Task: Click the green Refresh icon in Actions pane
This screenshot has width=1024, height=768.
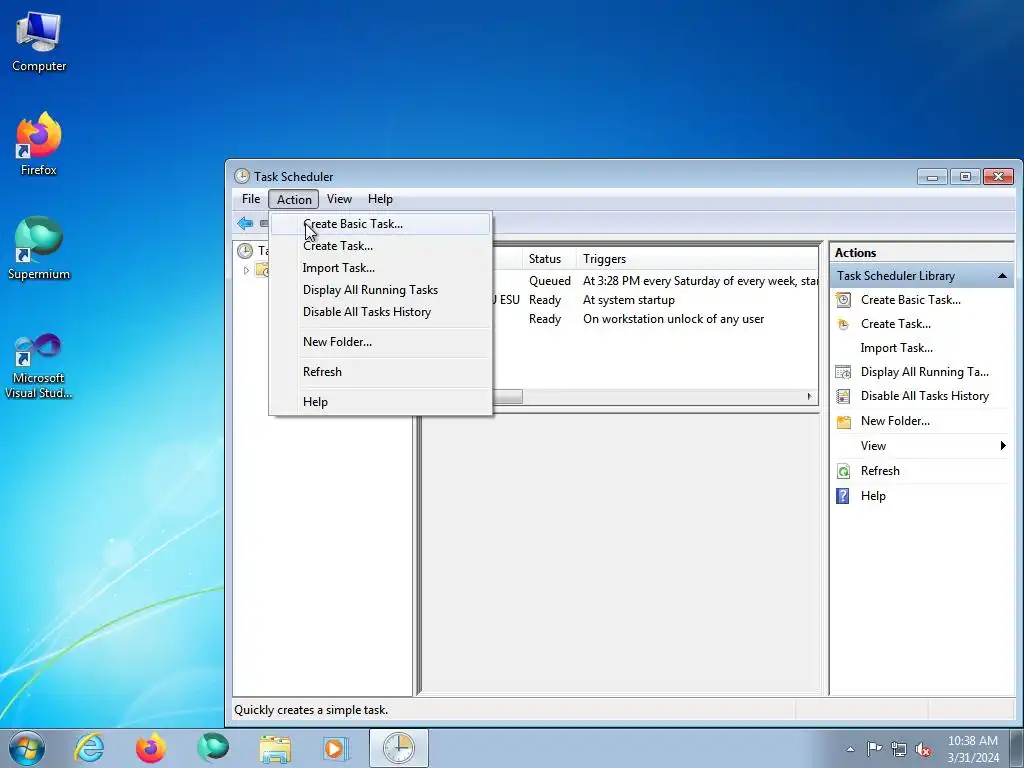Action: (843, 471)
